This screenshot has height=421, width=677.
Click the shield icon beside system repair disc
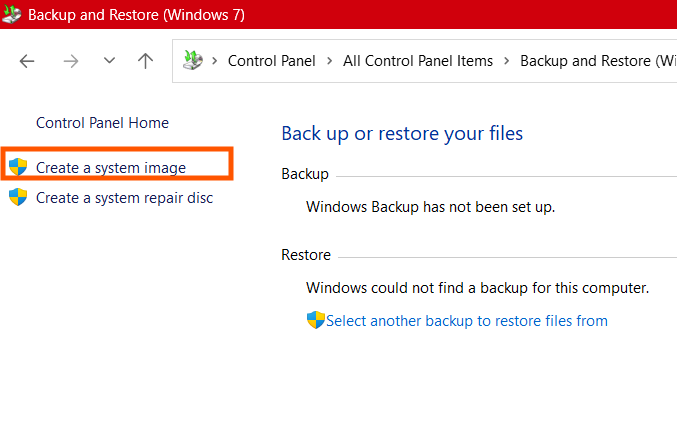click(18, 197)
